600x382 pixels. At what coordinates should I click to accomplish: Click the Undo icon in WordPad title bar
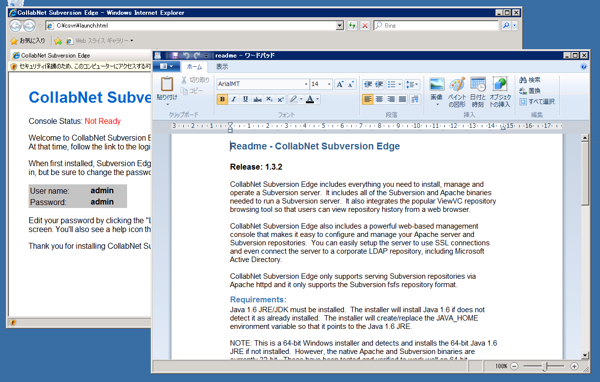tap(186, 56)
